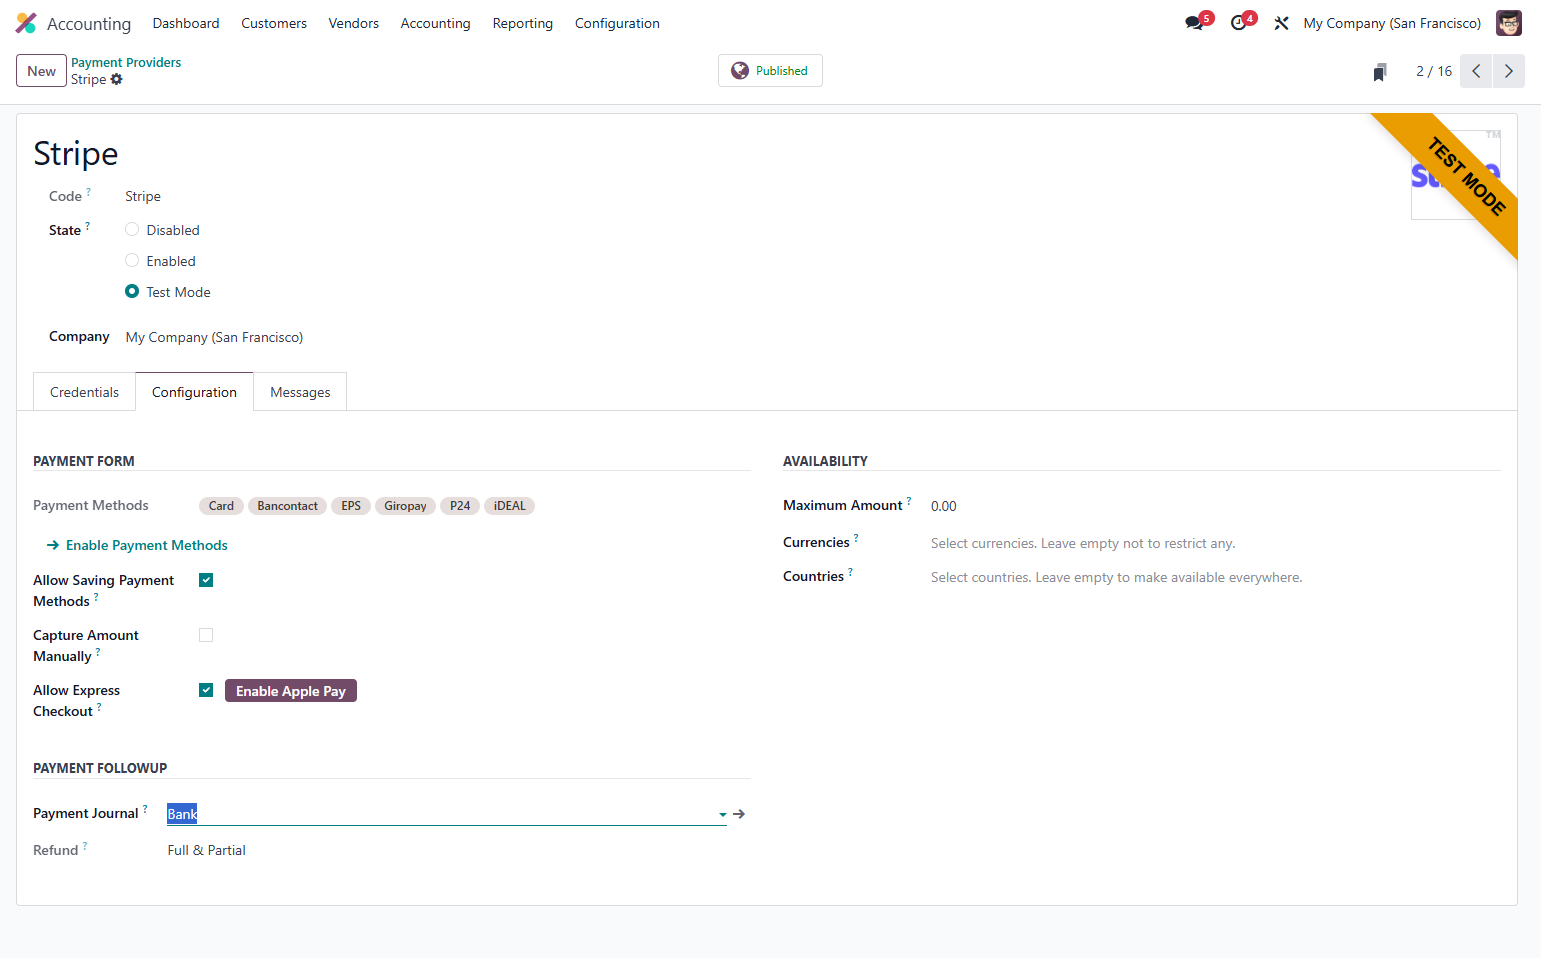
Task: Open the activities clock icon
Action: (1240, 22)
